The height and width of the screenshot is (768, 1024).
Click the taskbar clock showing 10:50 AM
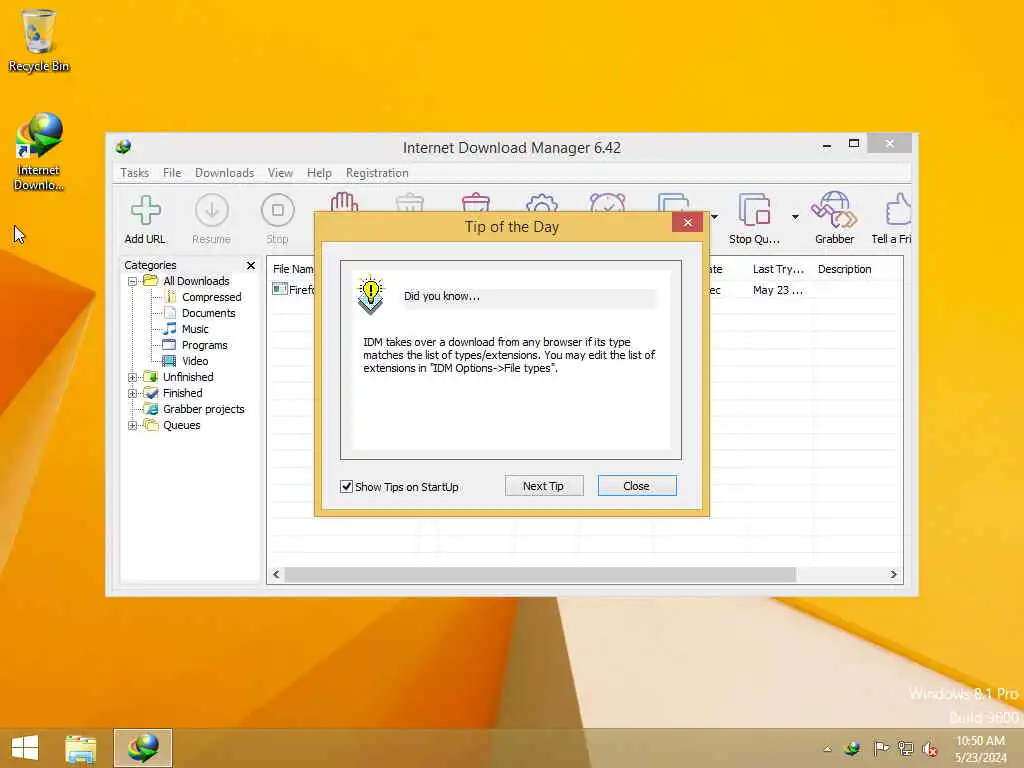point(980,749)
